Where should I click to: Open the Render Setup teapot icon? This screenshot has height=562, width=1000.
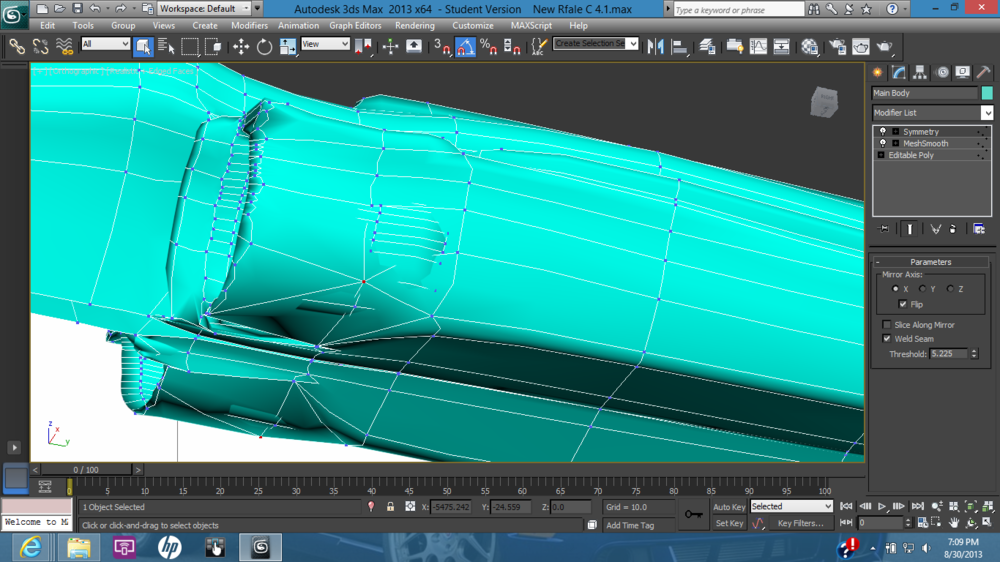click(835, 46)
